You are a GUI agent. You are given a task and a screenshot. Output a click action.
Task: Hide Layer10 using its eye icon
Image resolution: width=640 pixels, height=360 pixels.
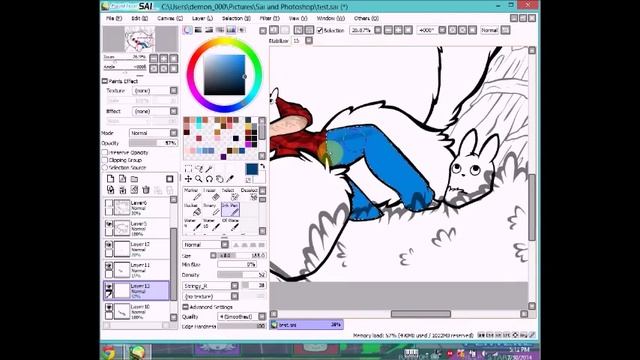109,307
